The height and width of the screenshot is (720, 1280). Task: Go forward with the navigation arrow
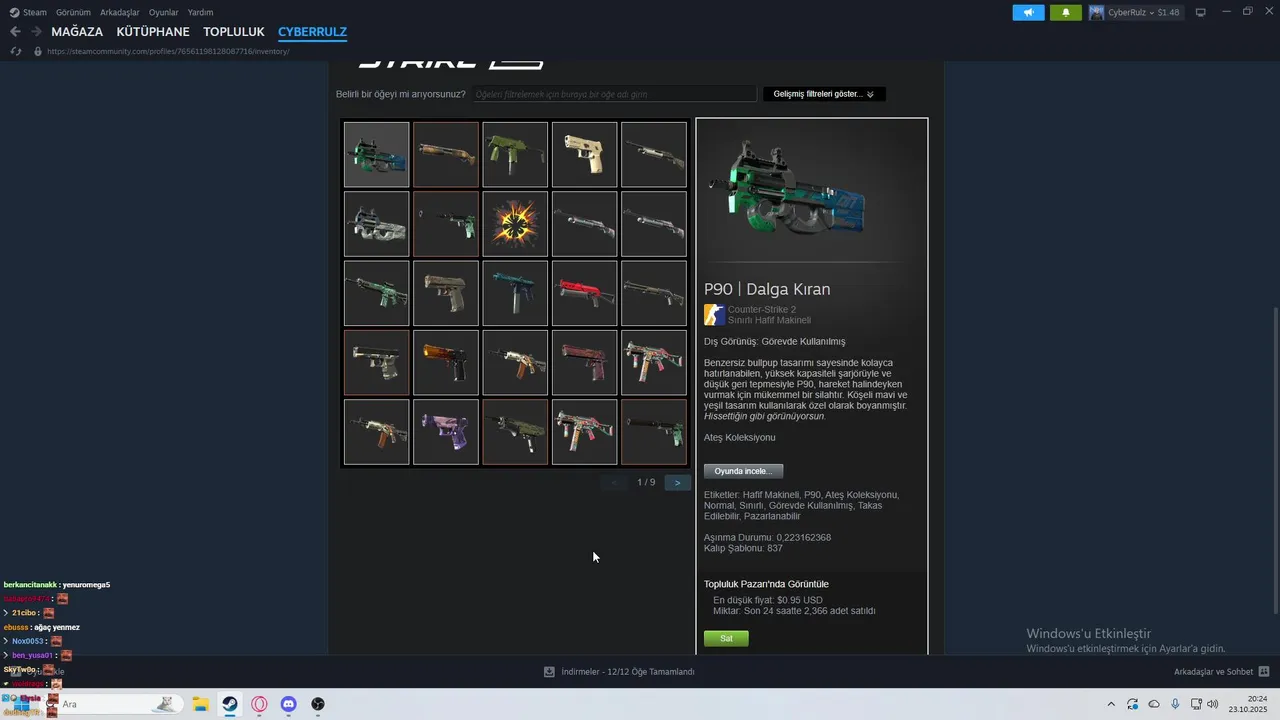[36, 32]
